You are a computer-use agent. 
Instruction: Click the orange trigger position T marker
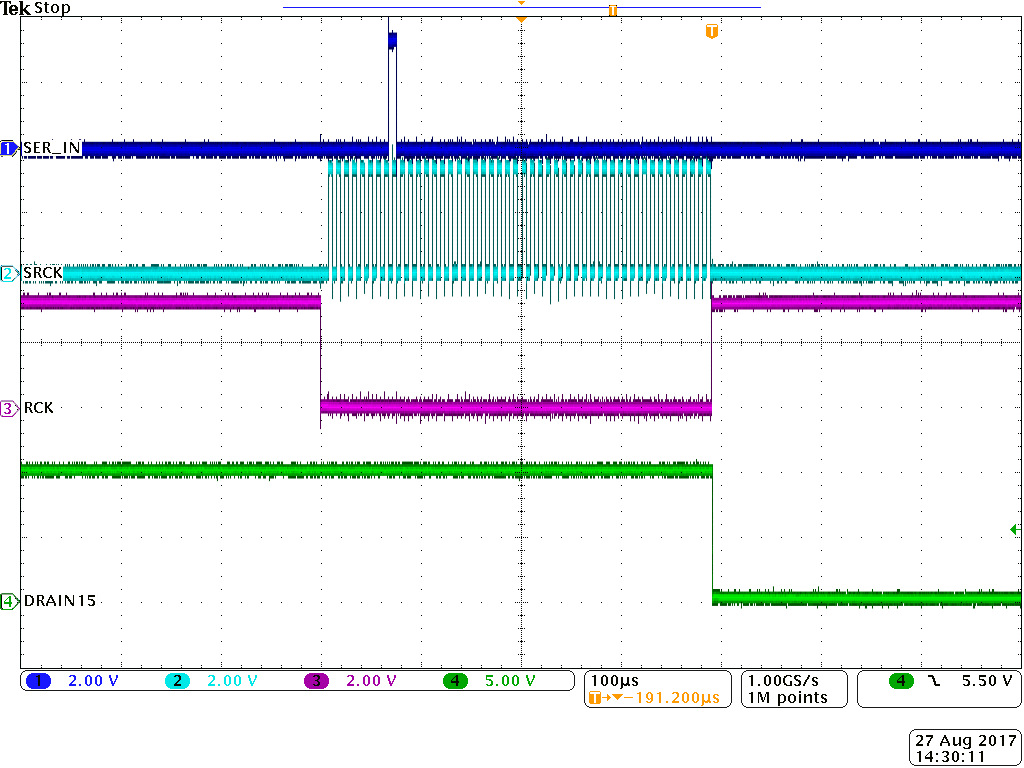tap(711, 31)
